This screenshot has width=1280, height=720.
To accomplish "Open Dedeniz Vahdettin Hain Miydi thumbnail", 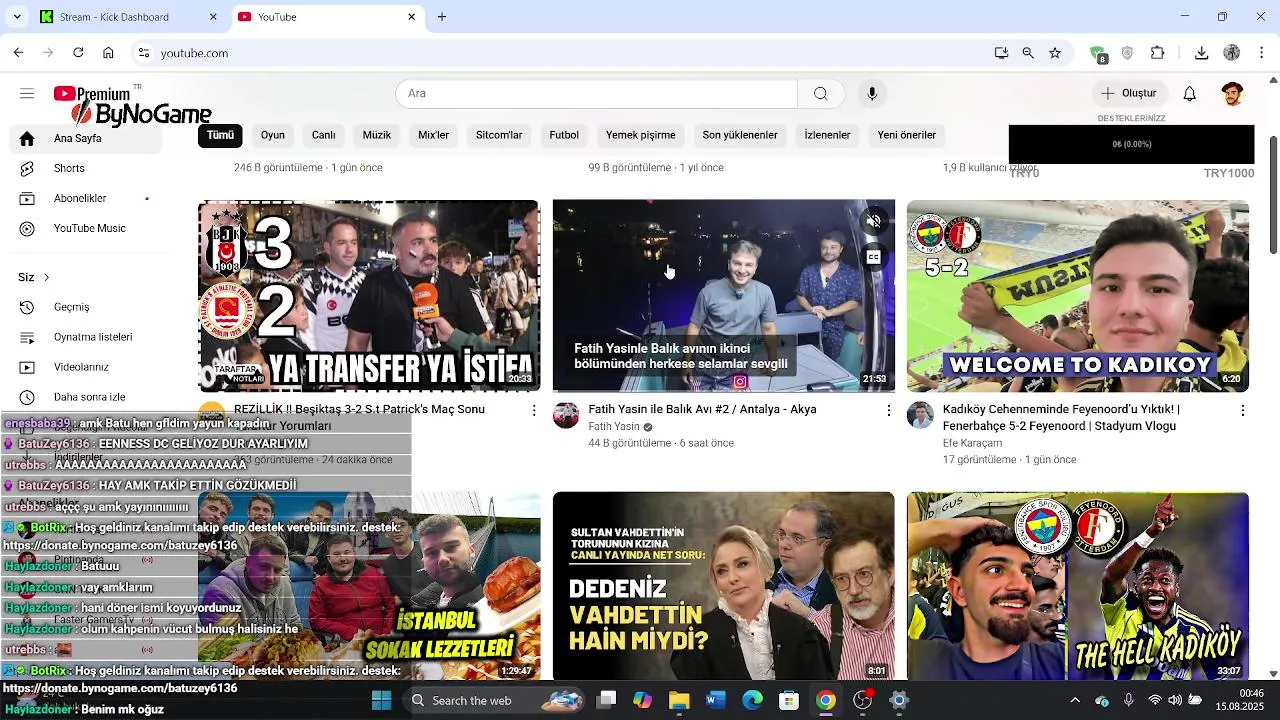I will point(724,586).
